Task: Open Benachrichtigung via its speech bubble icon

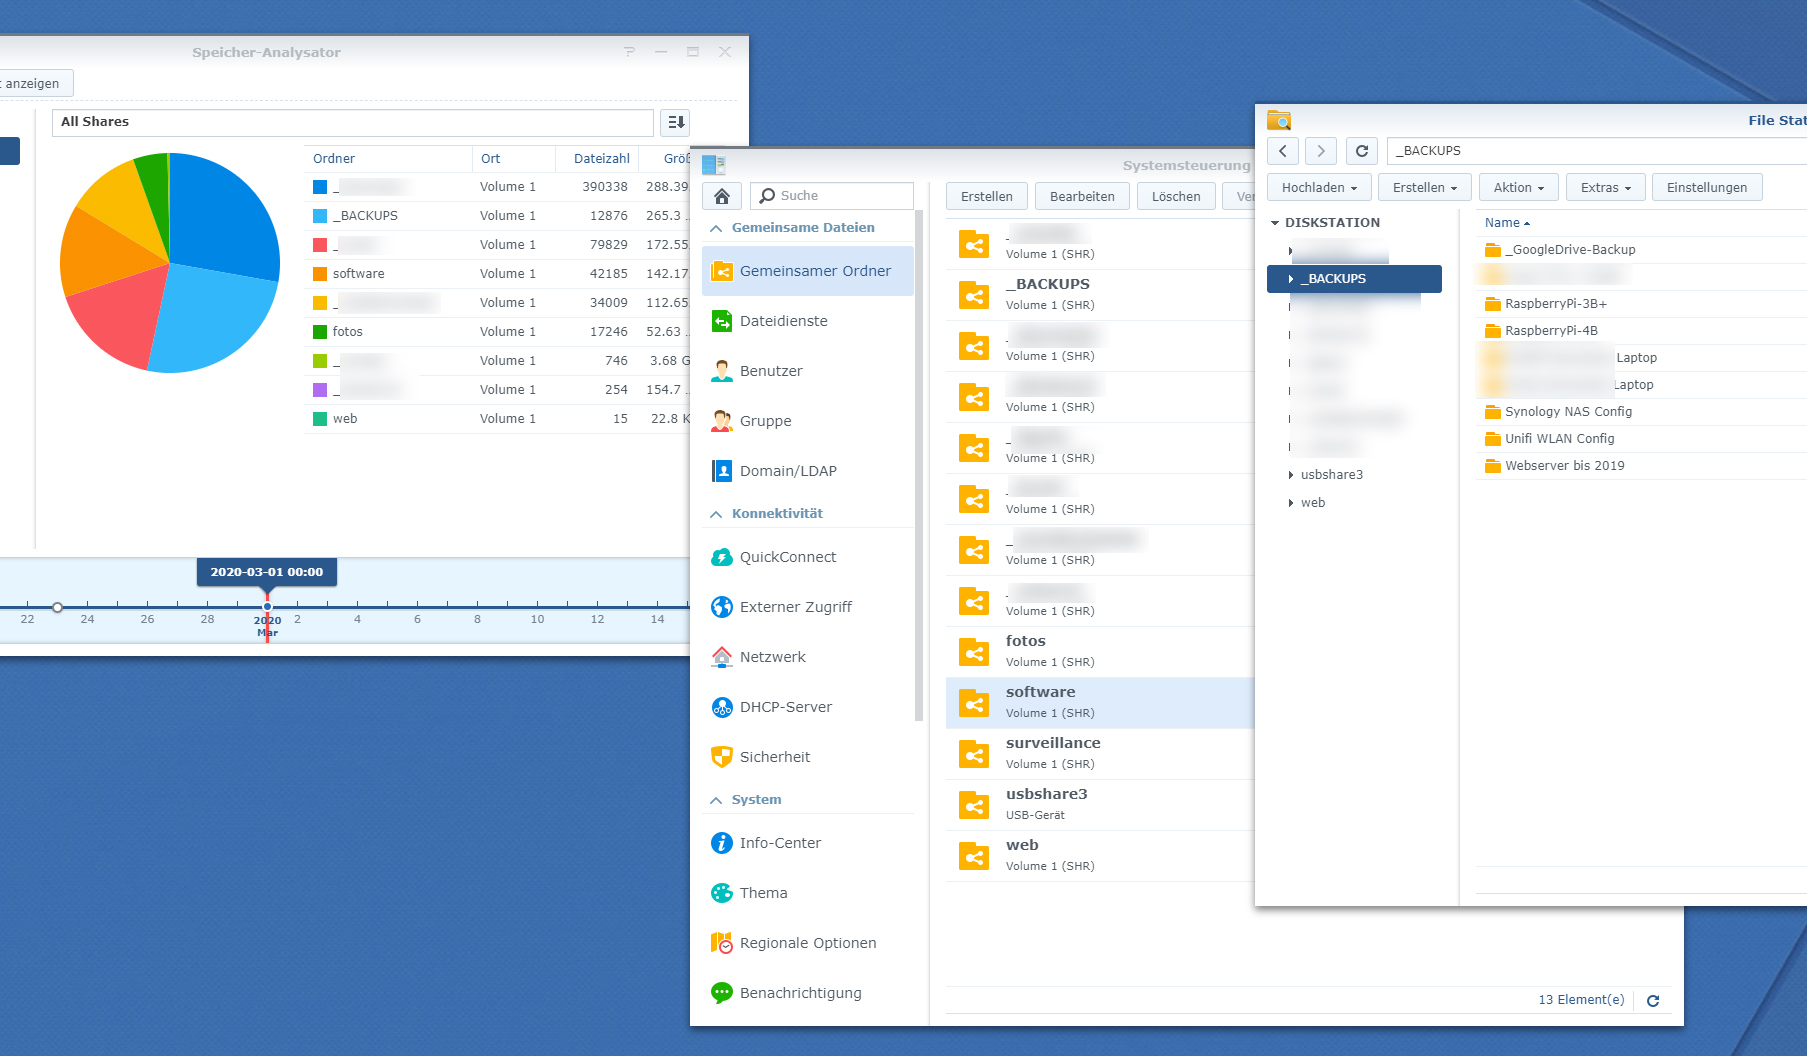Action: click(722, 993)
